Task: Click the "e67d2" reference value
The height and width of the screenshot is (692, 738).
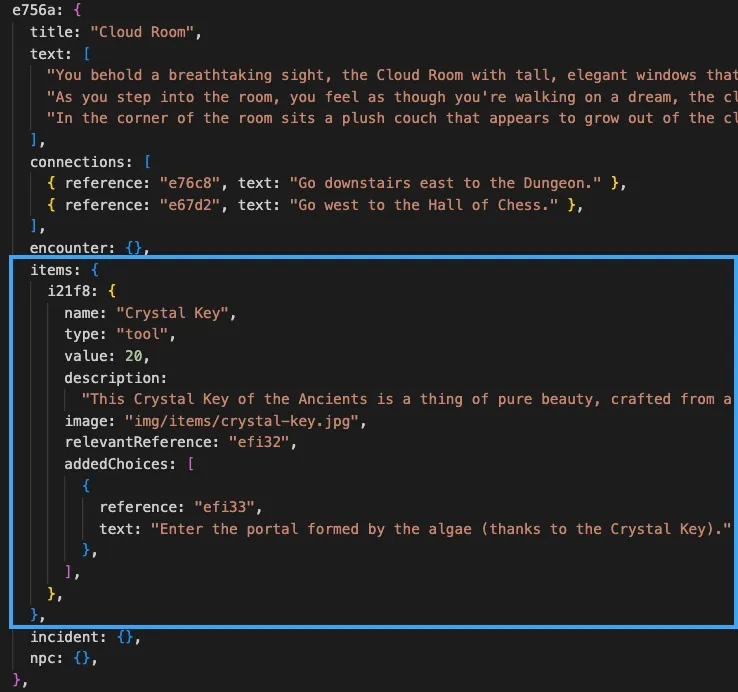Action: point(190,205)
